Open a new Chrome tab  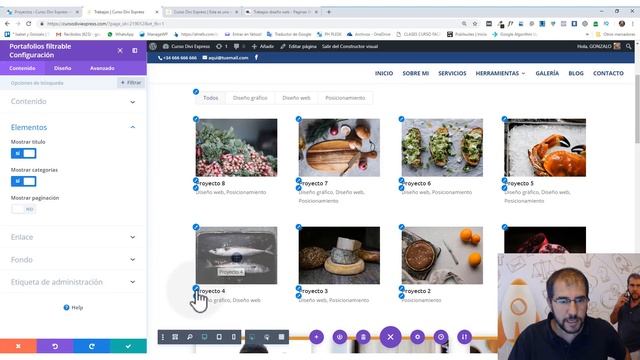point(329,12)
